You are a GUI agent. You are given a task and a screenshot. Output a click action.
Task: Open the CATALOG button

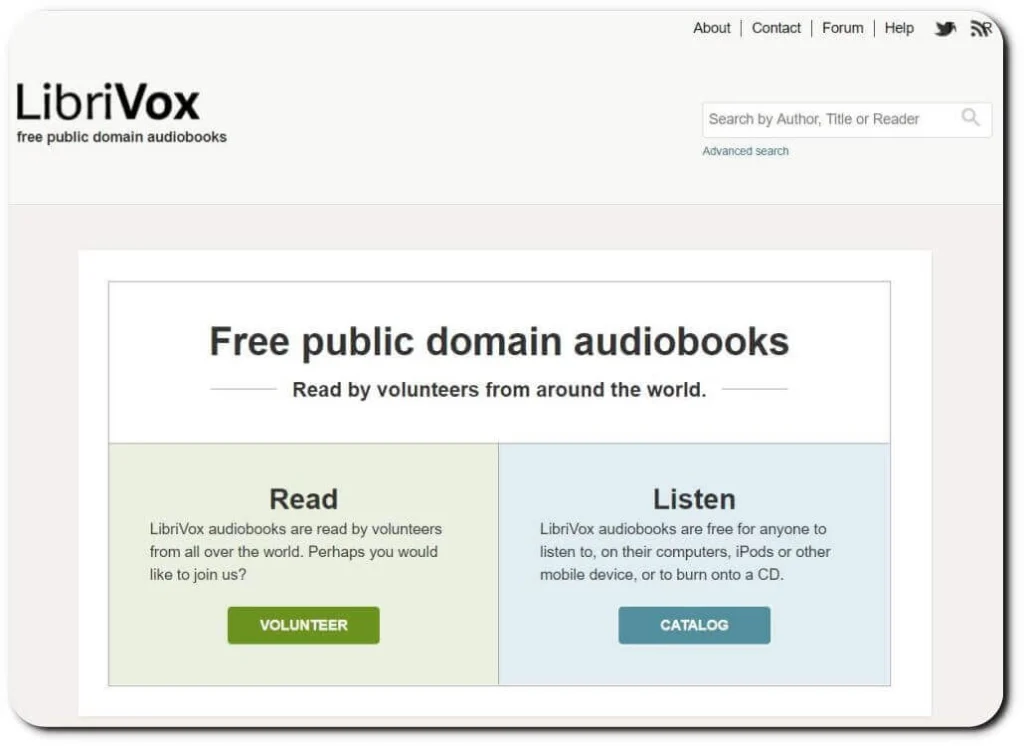[694, 625]
